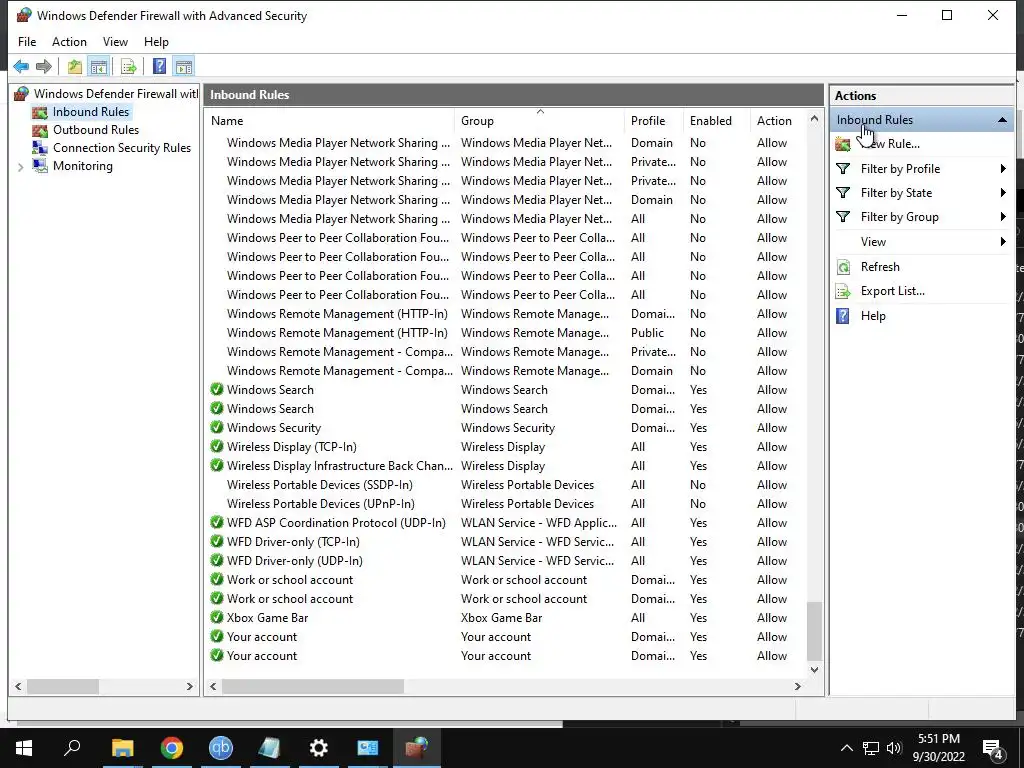This screenshot has width=1024, height=768.
Task: Select the Connection Security Rules tree item
Action: (121, 148)
